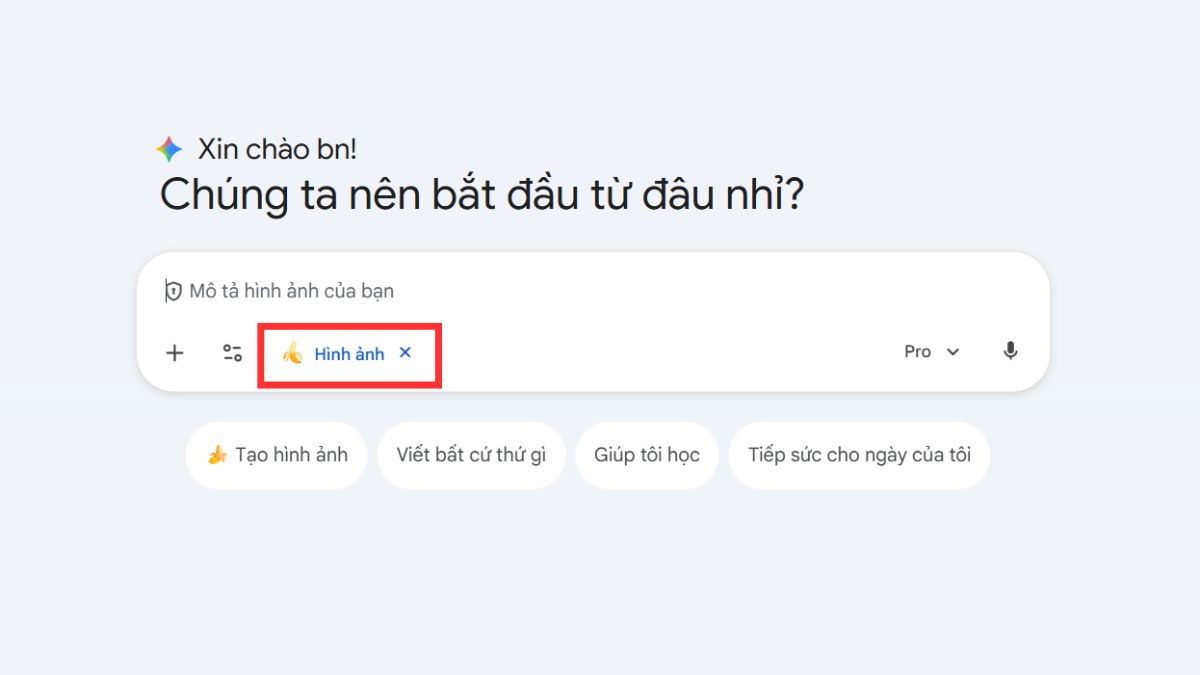Click the Pro label to change models

[916, 351]
